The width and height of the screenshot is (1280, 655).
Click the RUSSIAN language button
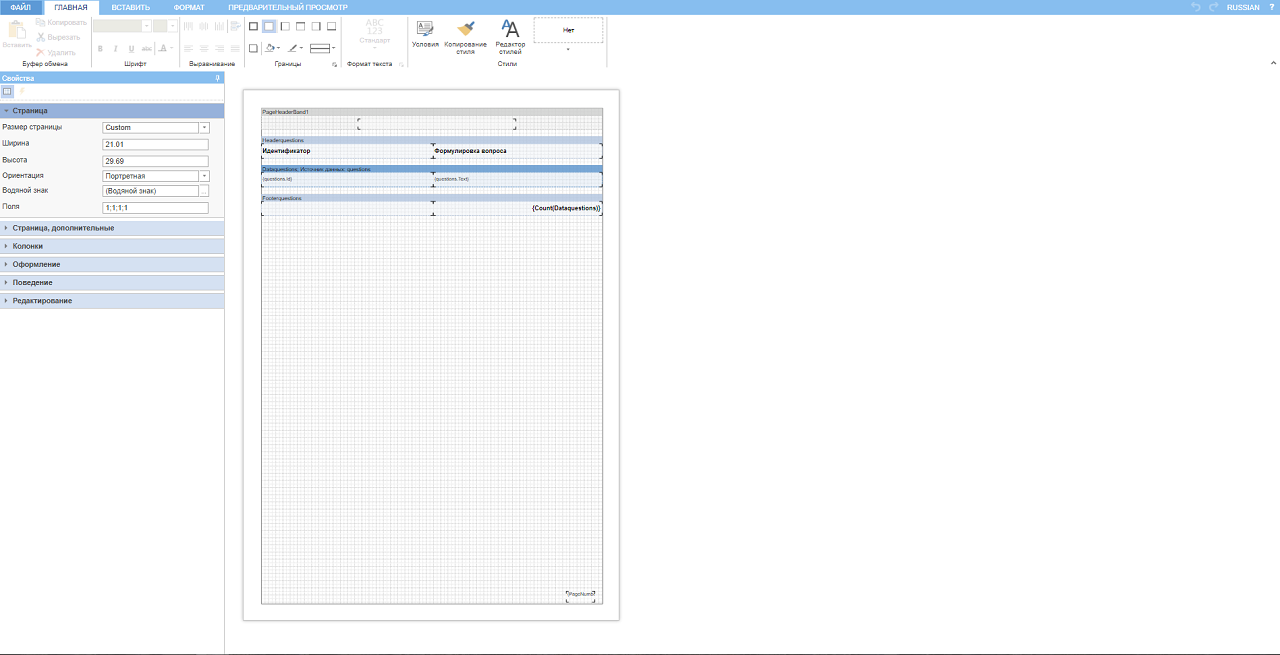coord(1243,7)
